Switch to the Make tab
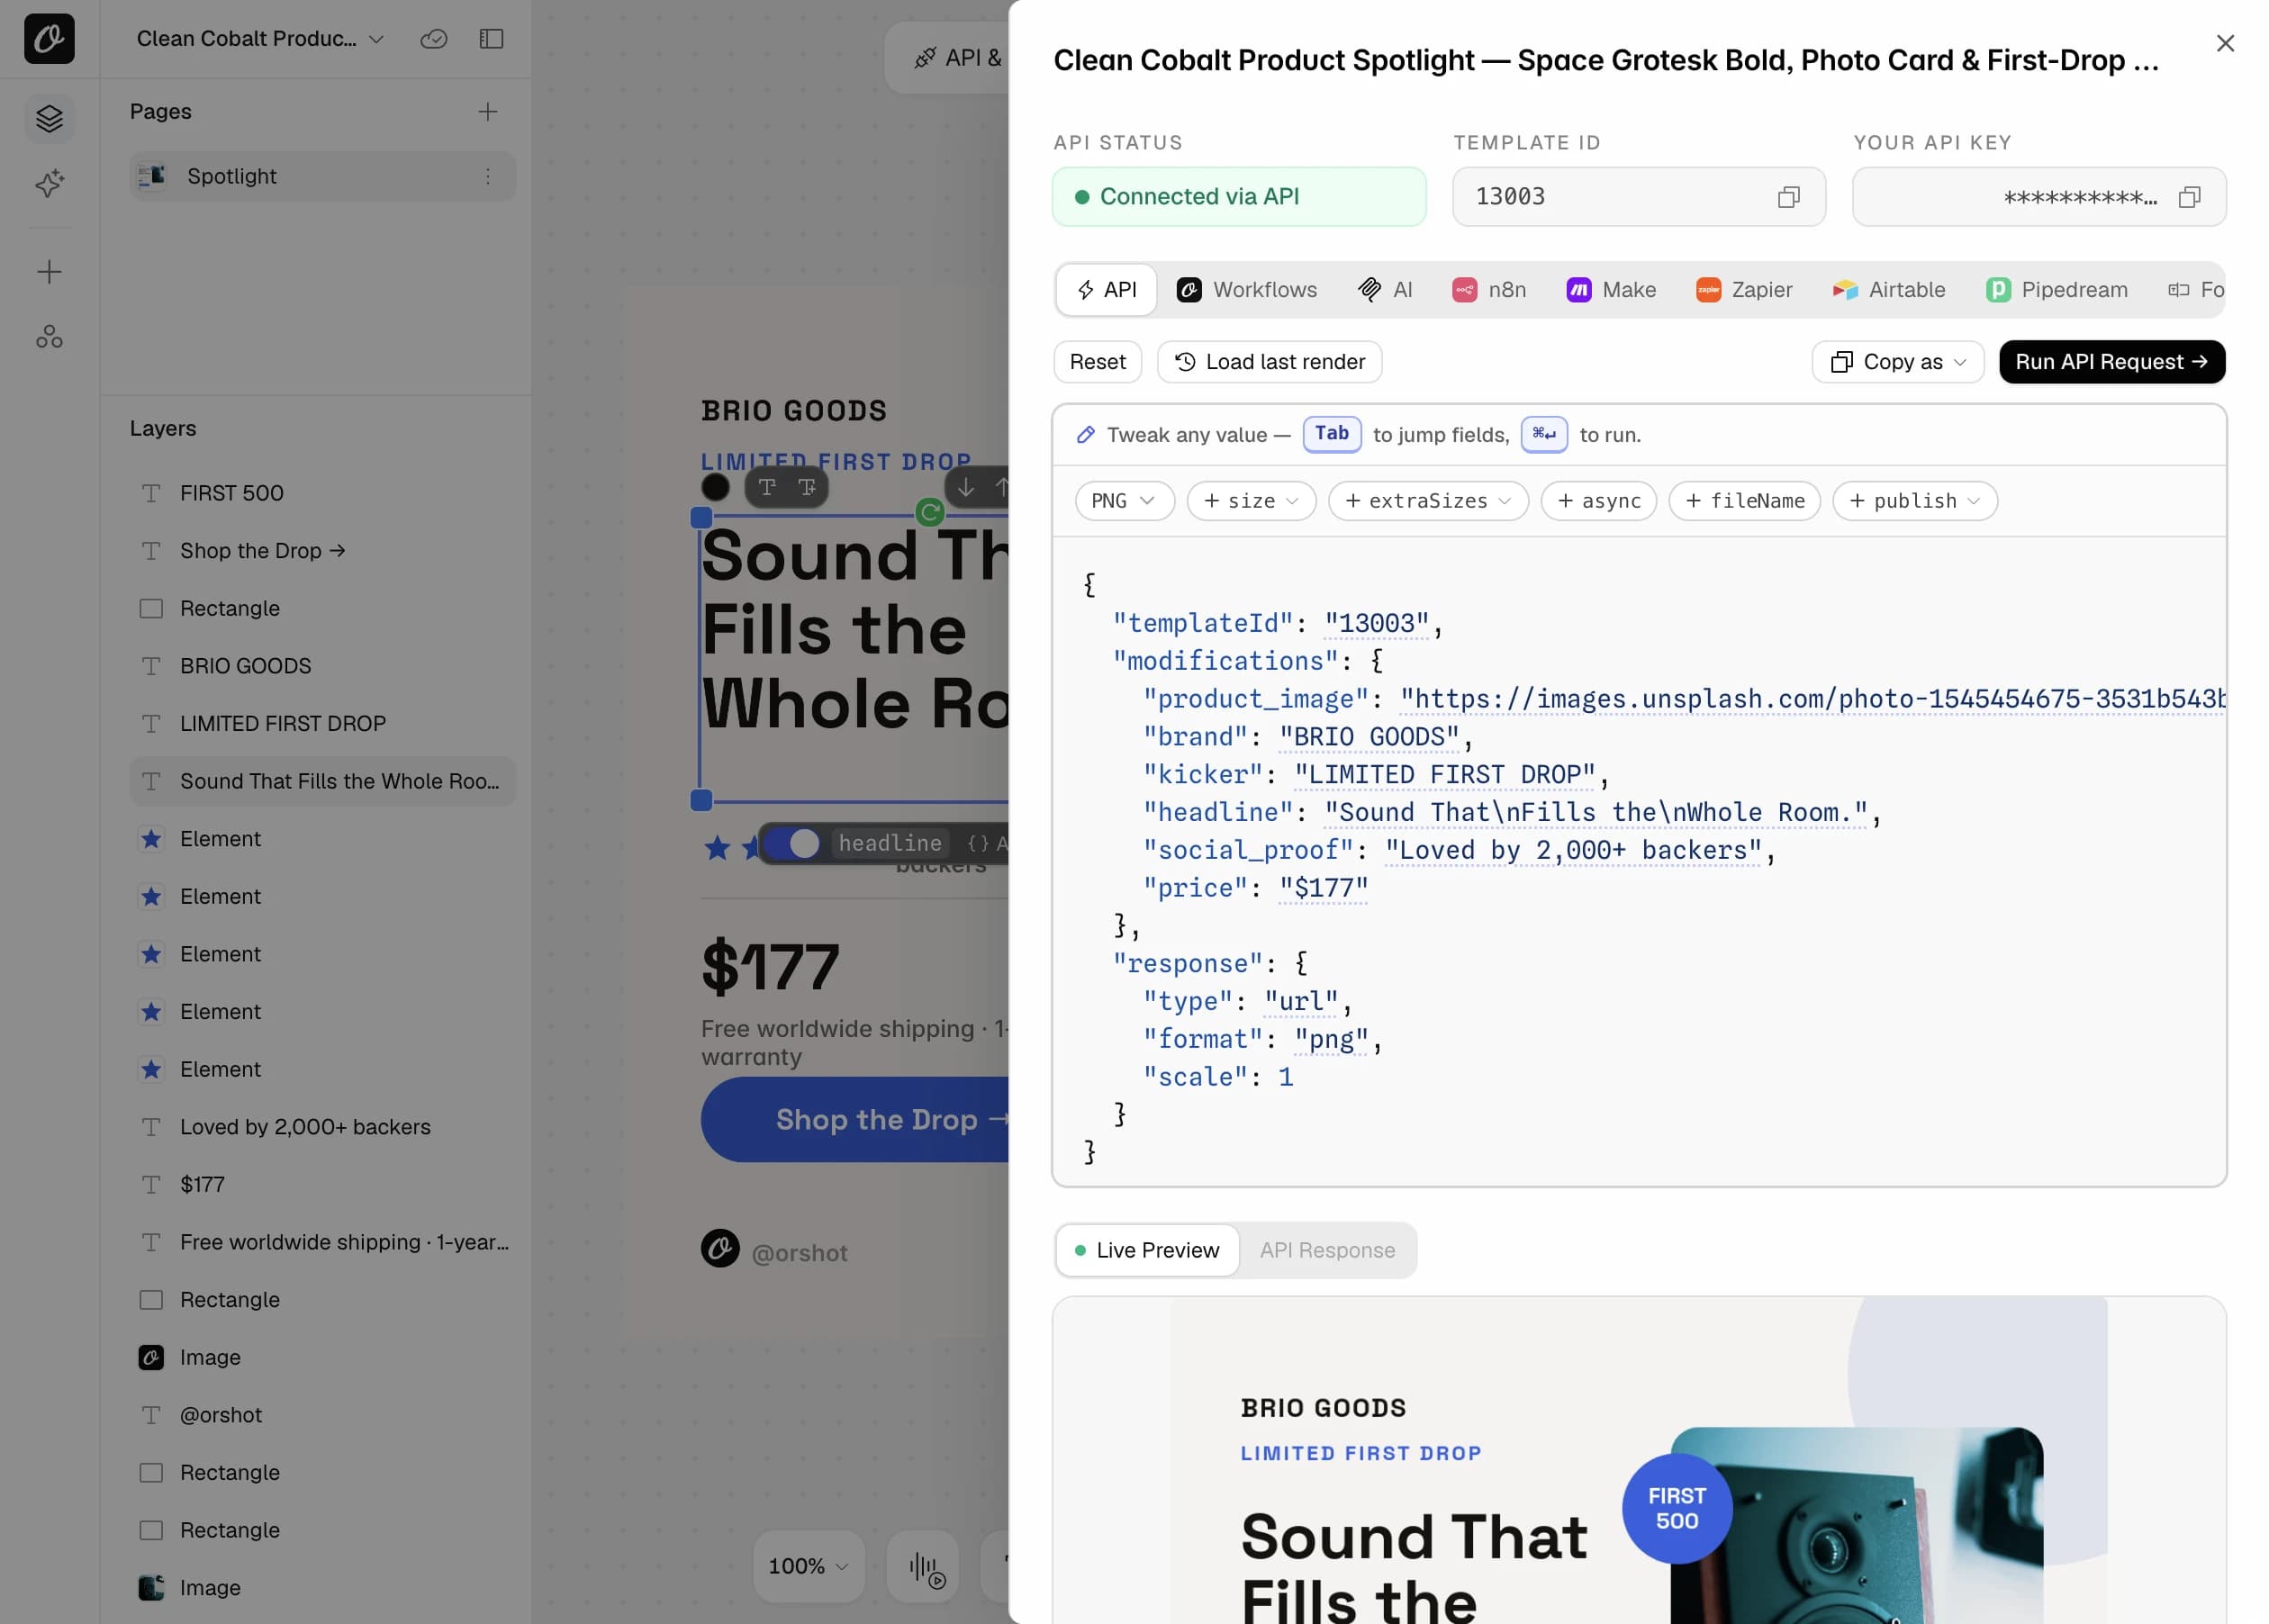The image size is (2269, 1624). [1611, 290]
